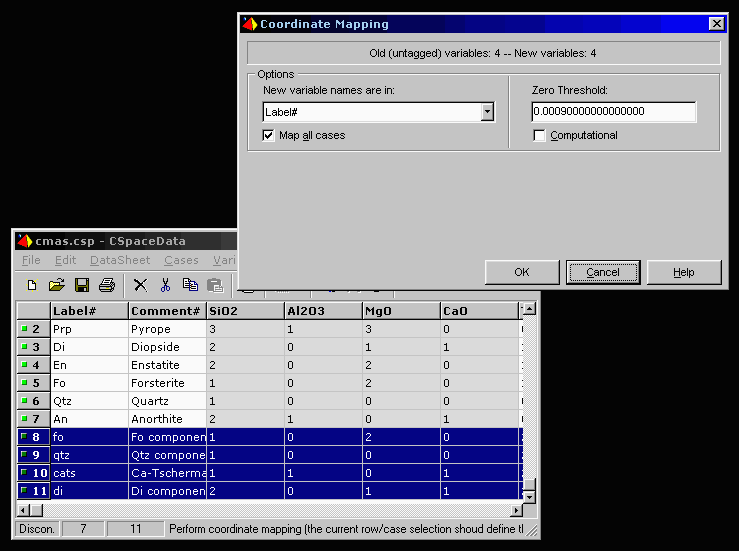The height and width of the screenshot is (551, 739).
Task: Click the Save floppy disk icon
Action: 82,285
